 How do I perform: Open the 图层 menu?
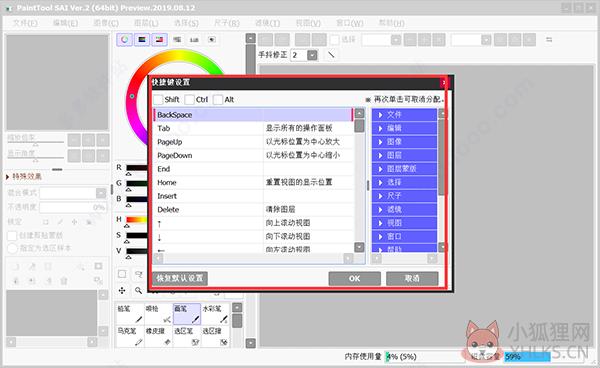point(146,23)
